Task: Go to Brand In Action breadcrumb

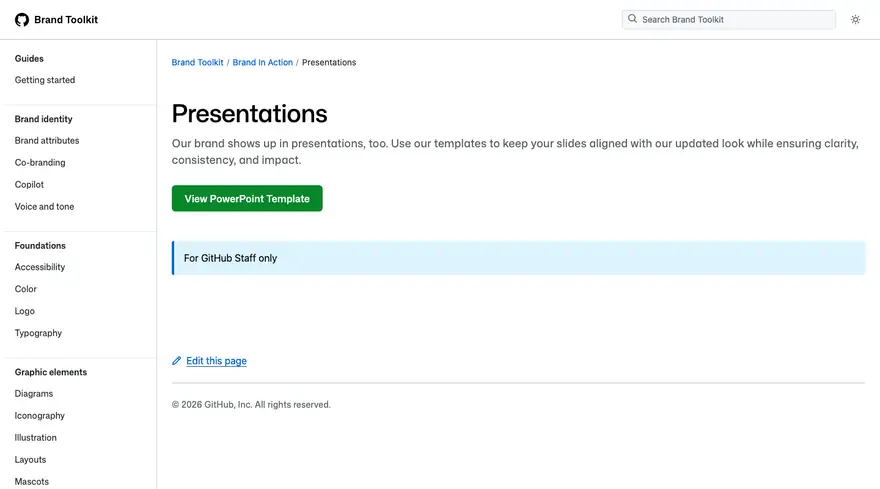Action: point(263,62)
